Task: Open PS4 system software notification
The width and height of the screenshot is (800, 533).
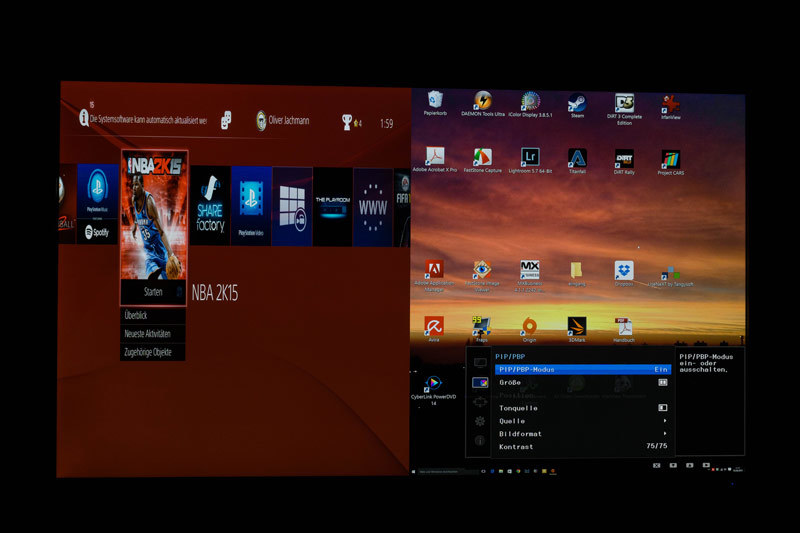Action: tap(143, 118)
